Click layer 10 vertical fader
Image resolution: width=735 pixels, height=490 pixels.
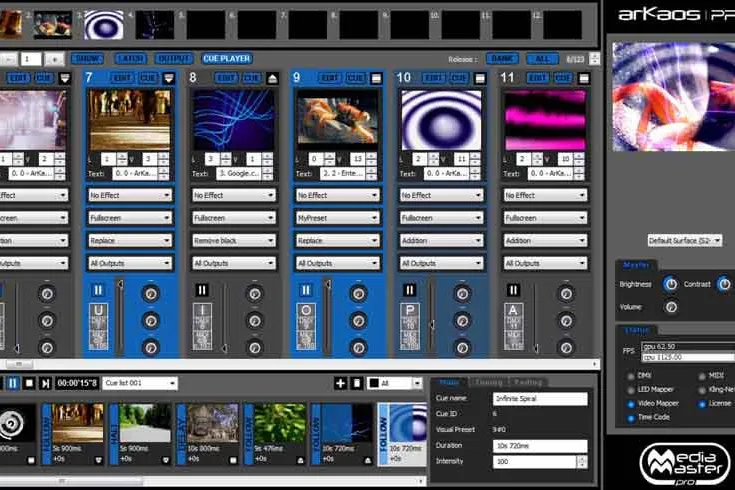[x=432, y=317]
